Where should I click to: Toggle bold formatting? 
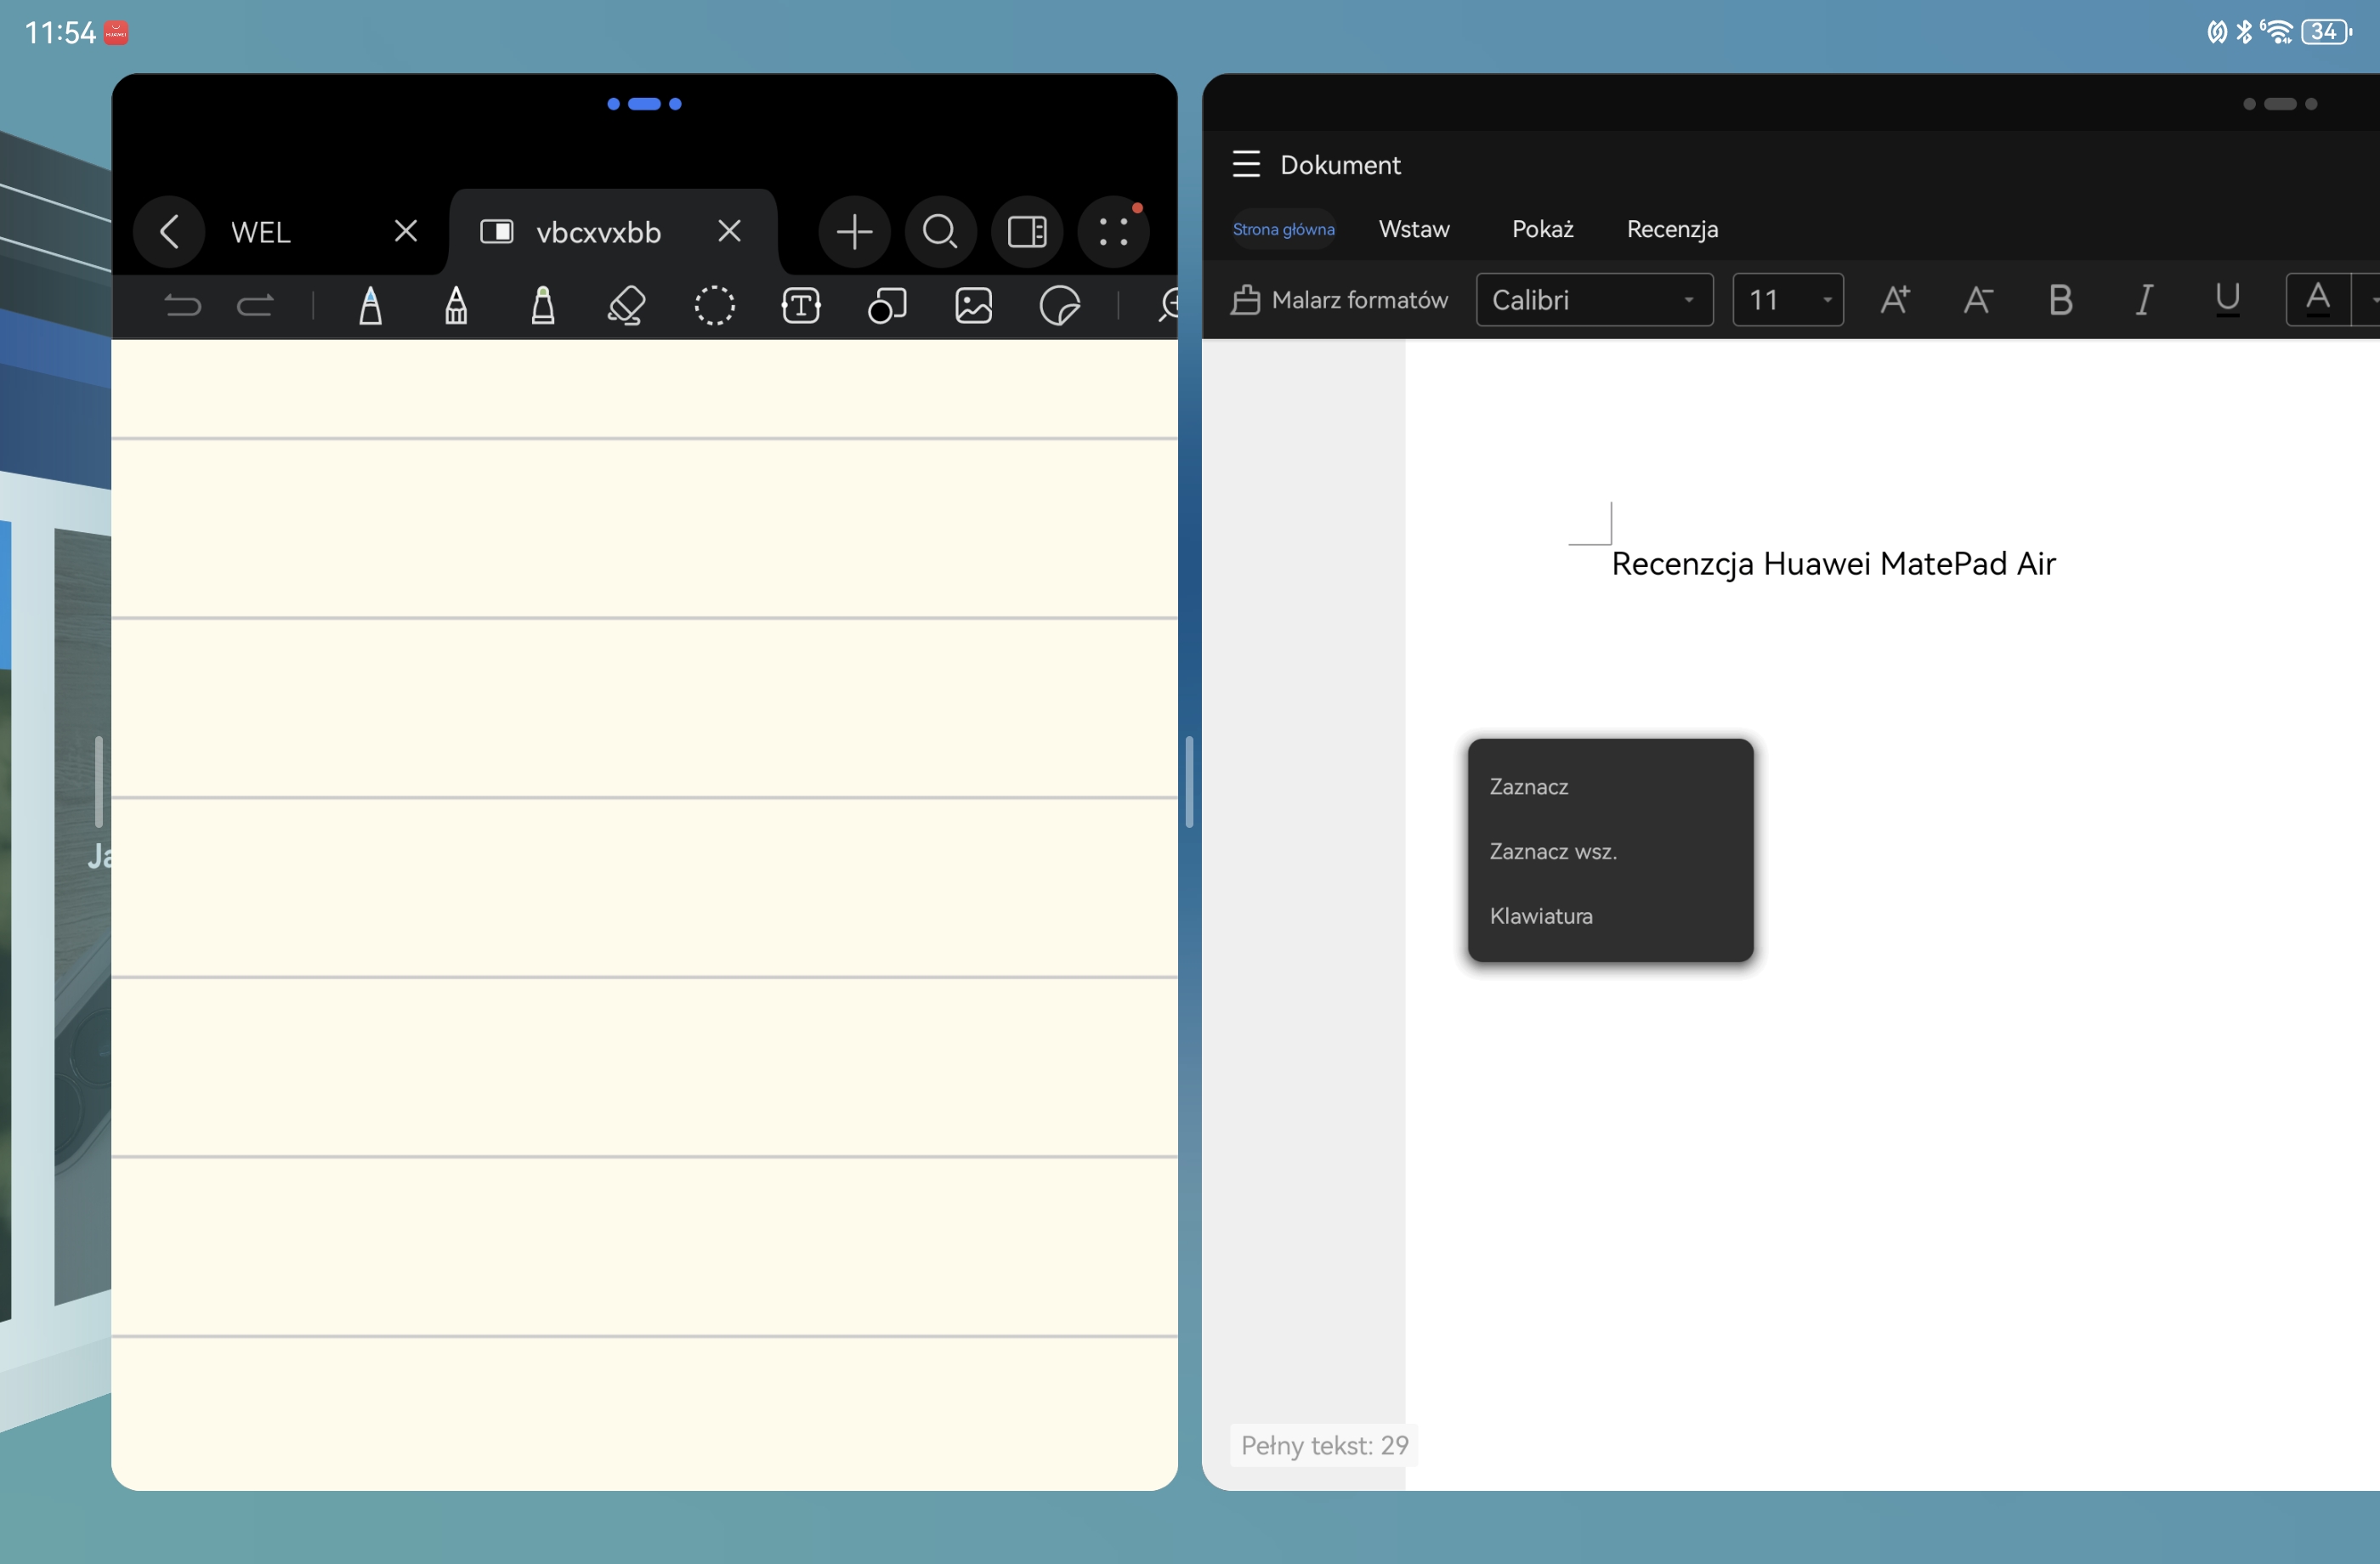2060,300
